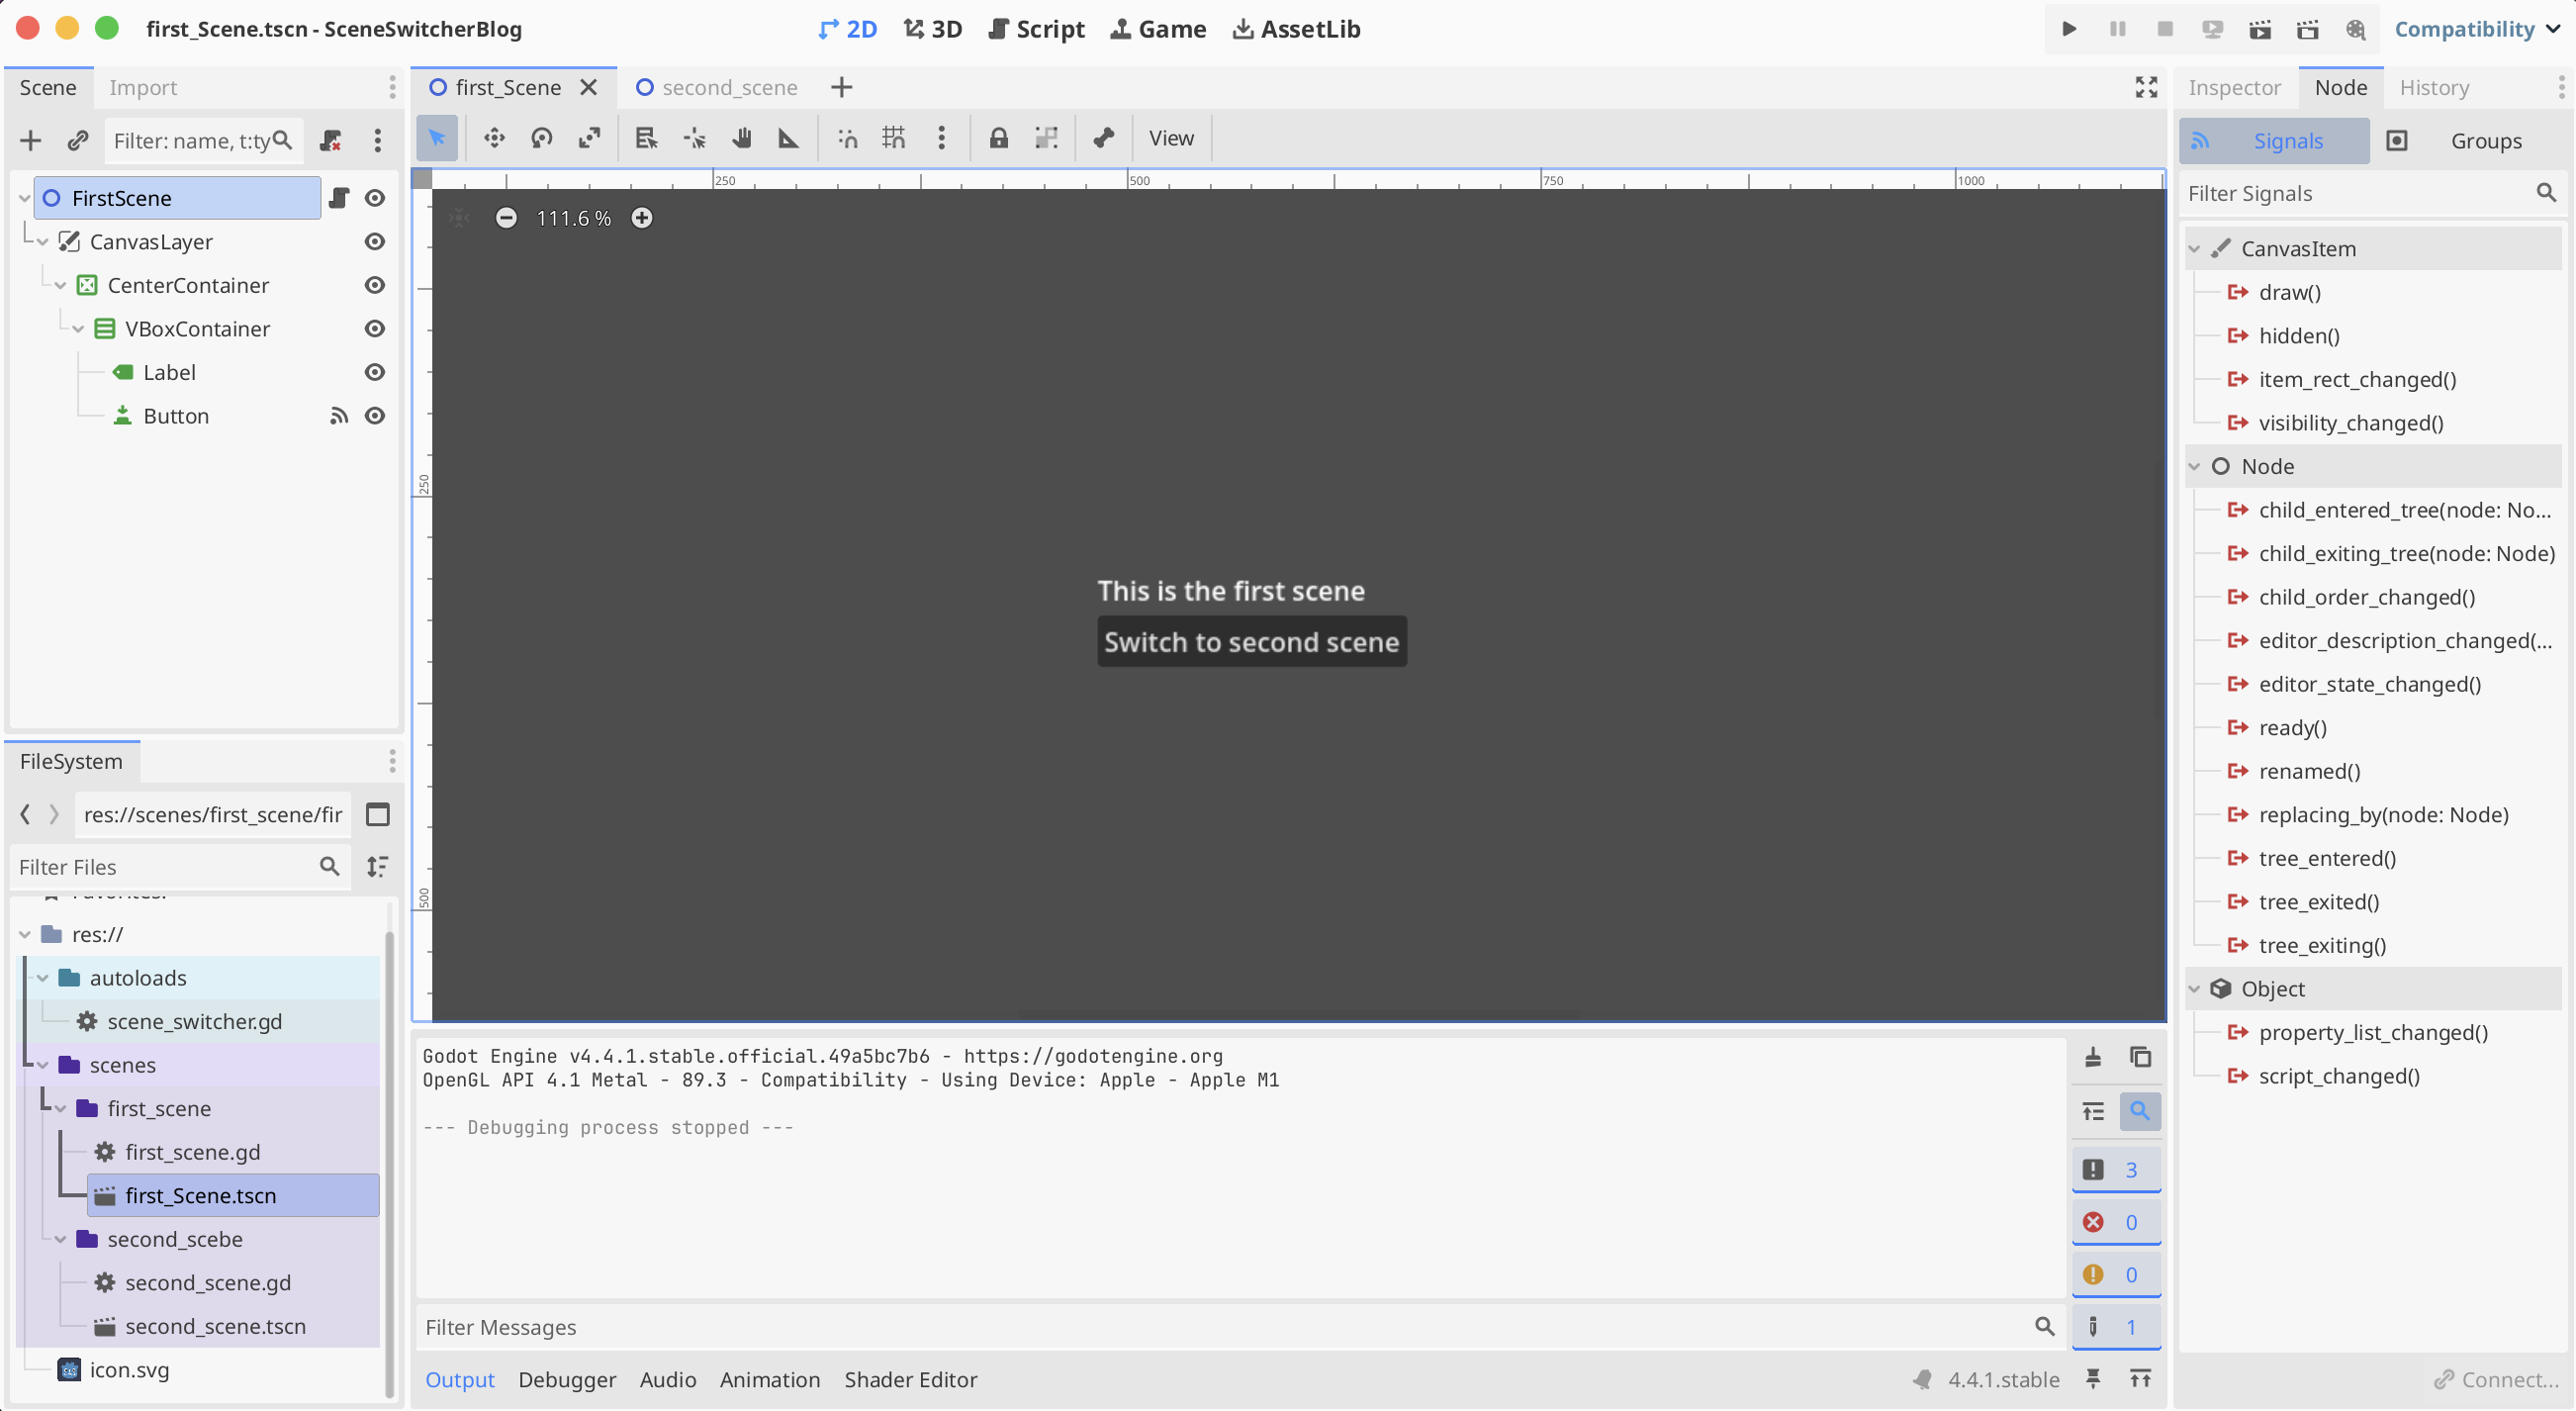Click the Filter Signals search field
2576x1411 pixels.
point(2355,193)
